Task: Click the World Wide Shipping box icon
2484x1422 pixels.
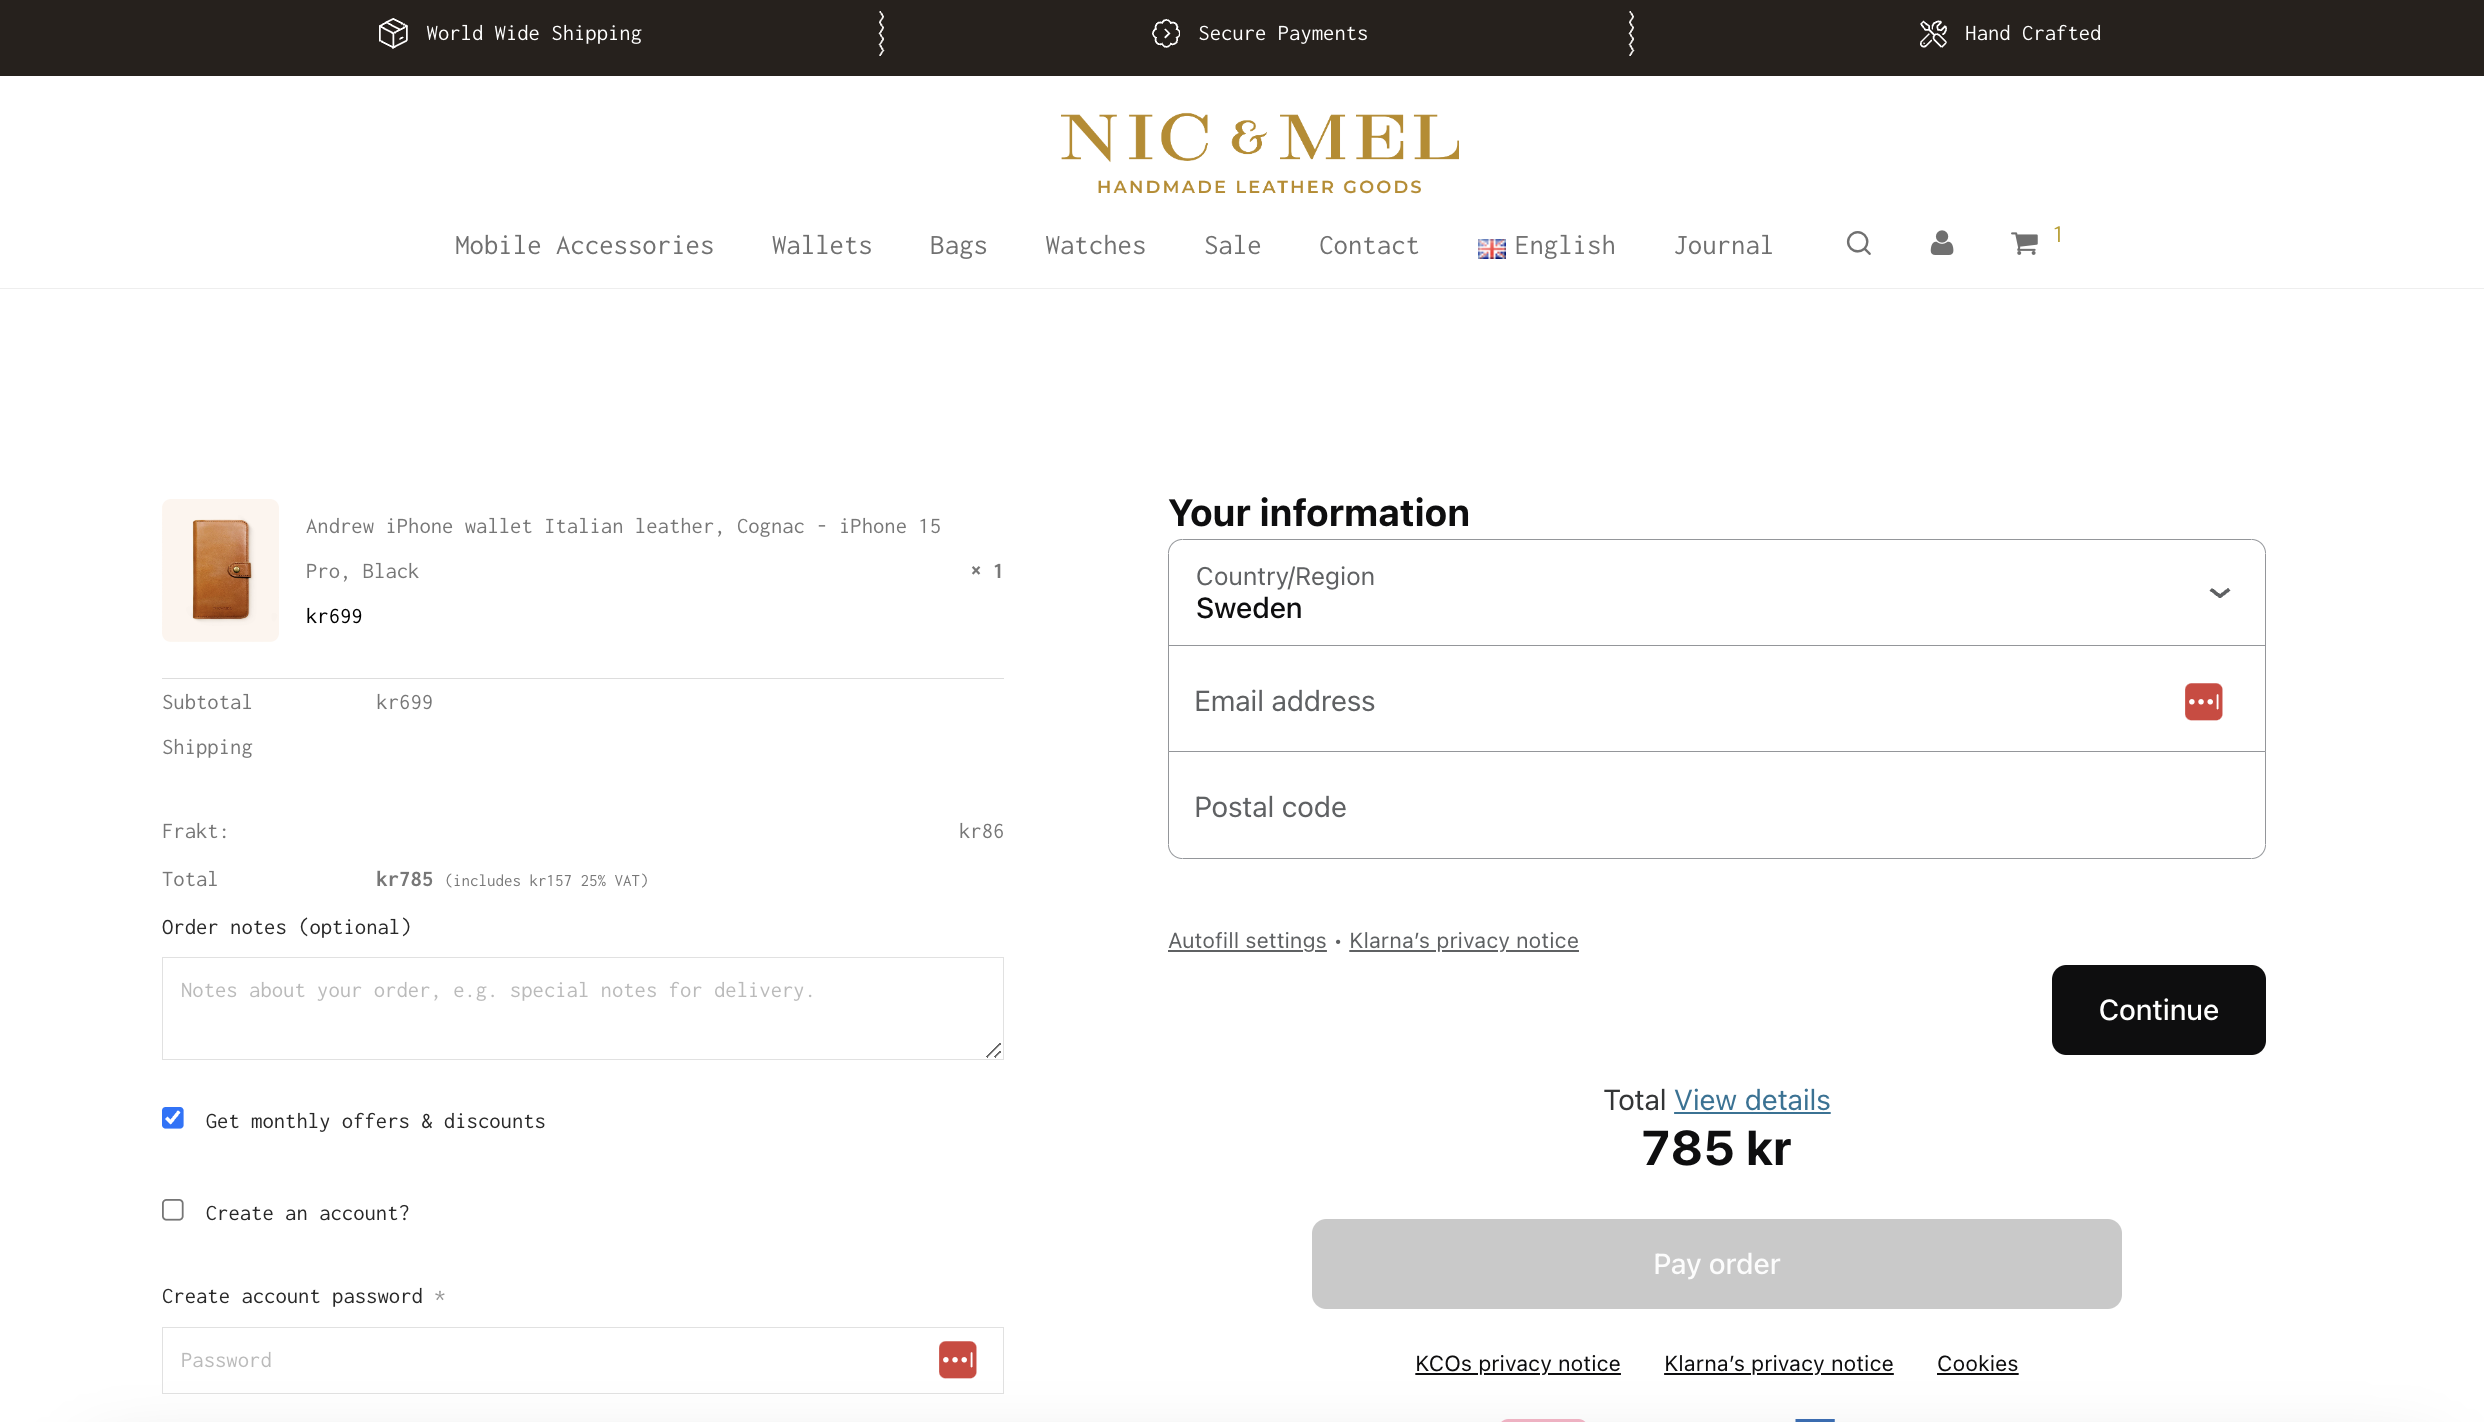Action: pyautogui.click(x=393, y=33)
